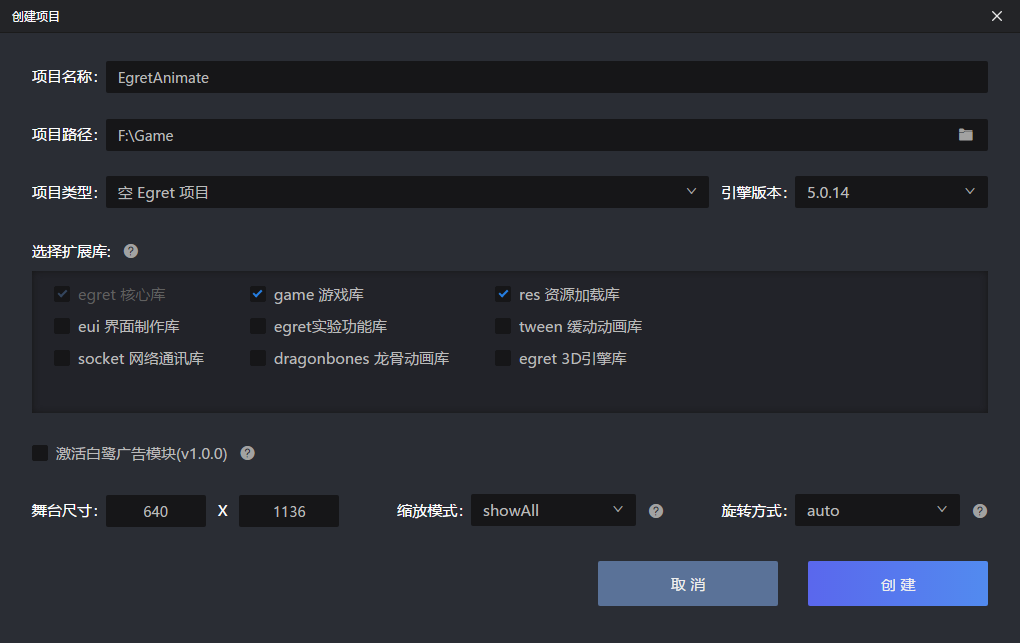Uncheck the res 资源加载库 checkbox
This screenshot has width=1020, height=643.
503,294
